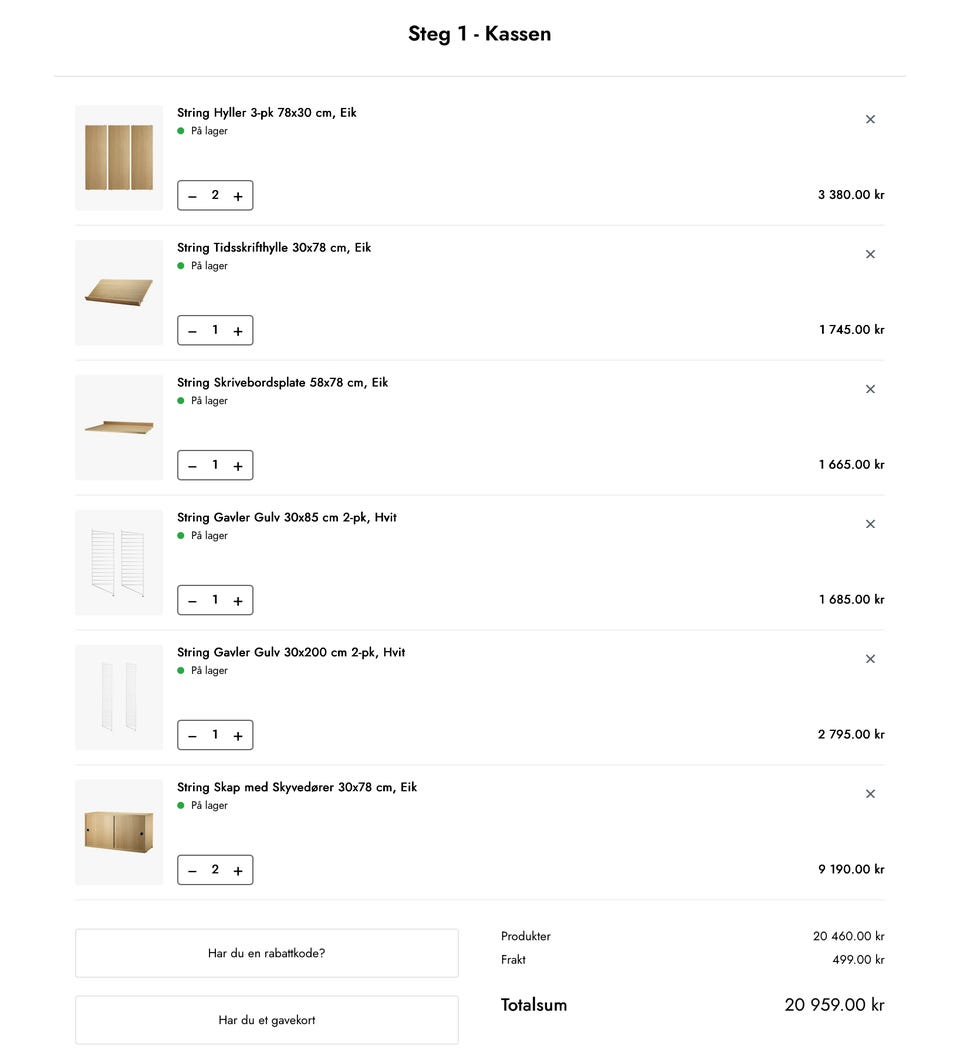
Task: Remove String Hyller 3-pk from cart
Action: 870,119
